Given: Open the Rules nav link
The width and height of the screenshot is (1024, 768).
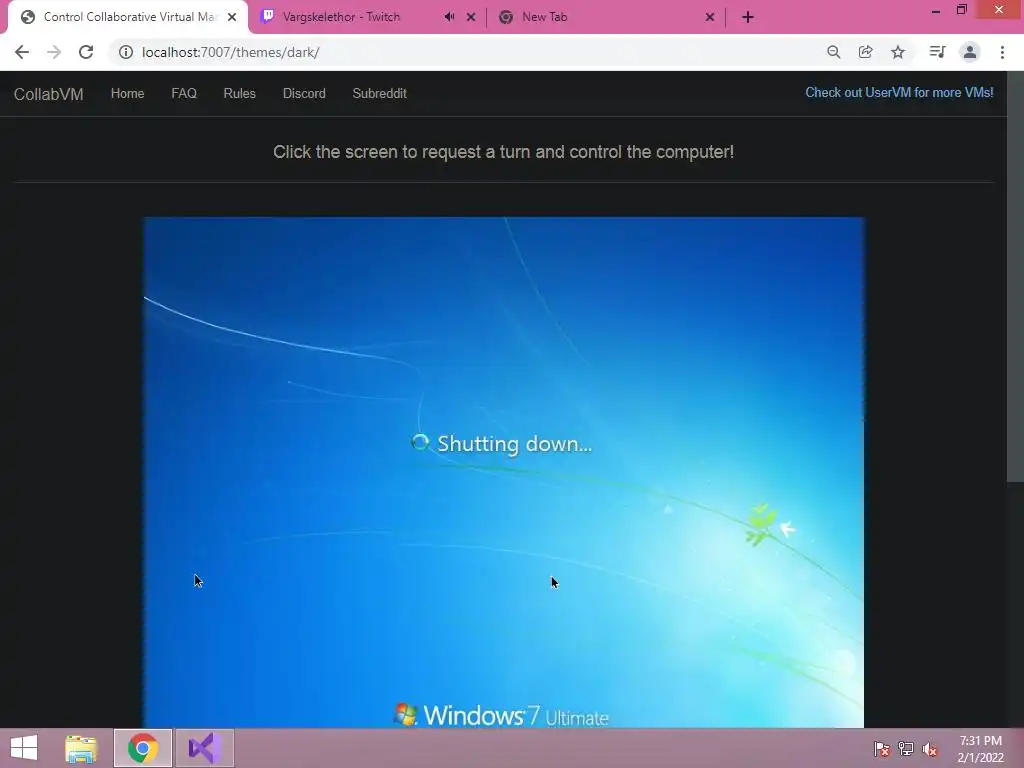Looking at the screenshot, I should coord(239,93).
